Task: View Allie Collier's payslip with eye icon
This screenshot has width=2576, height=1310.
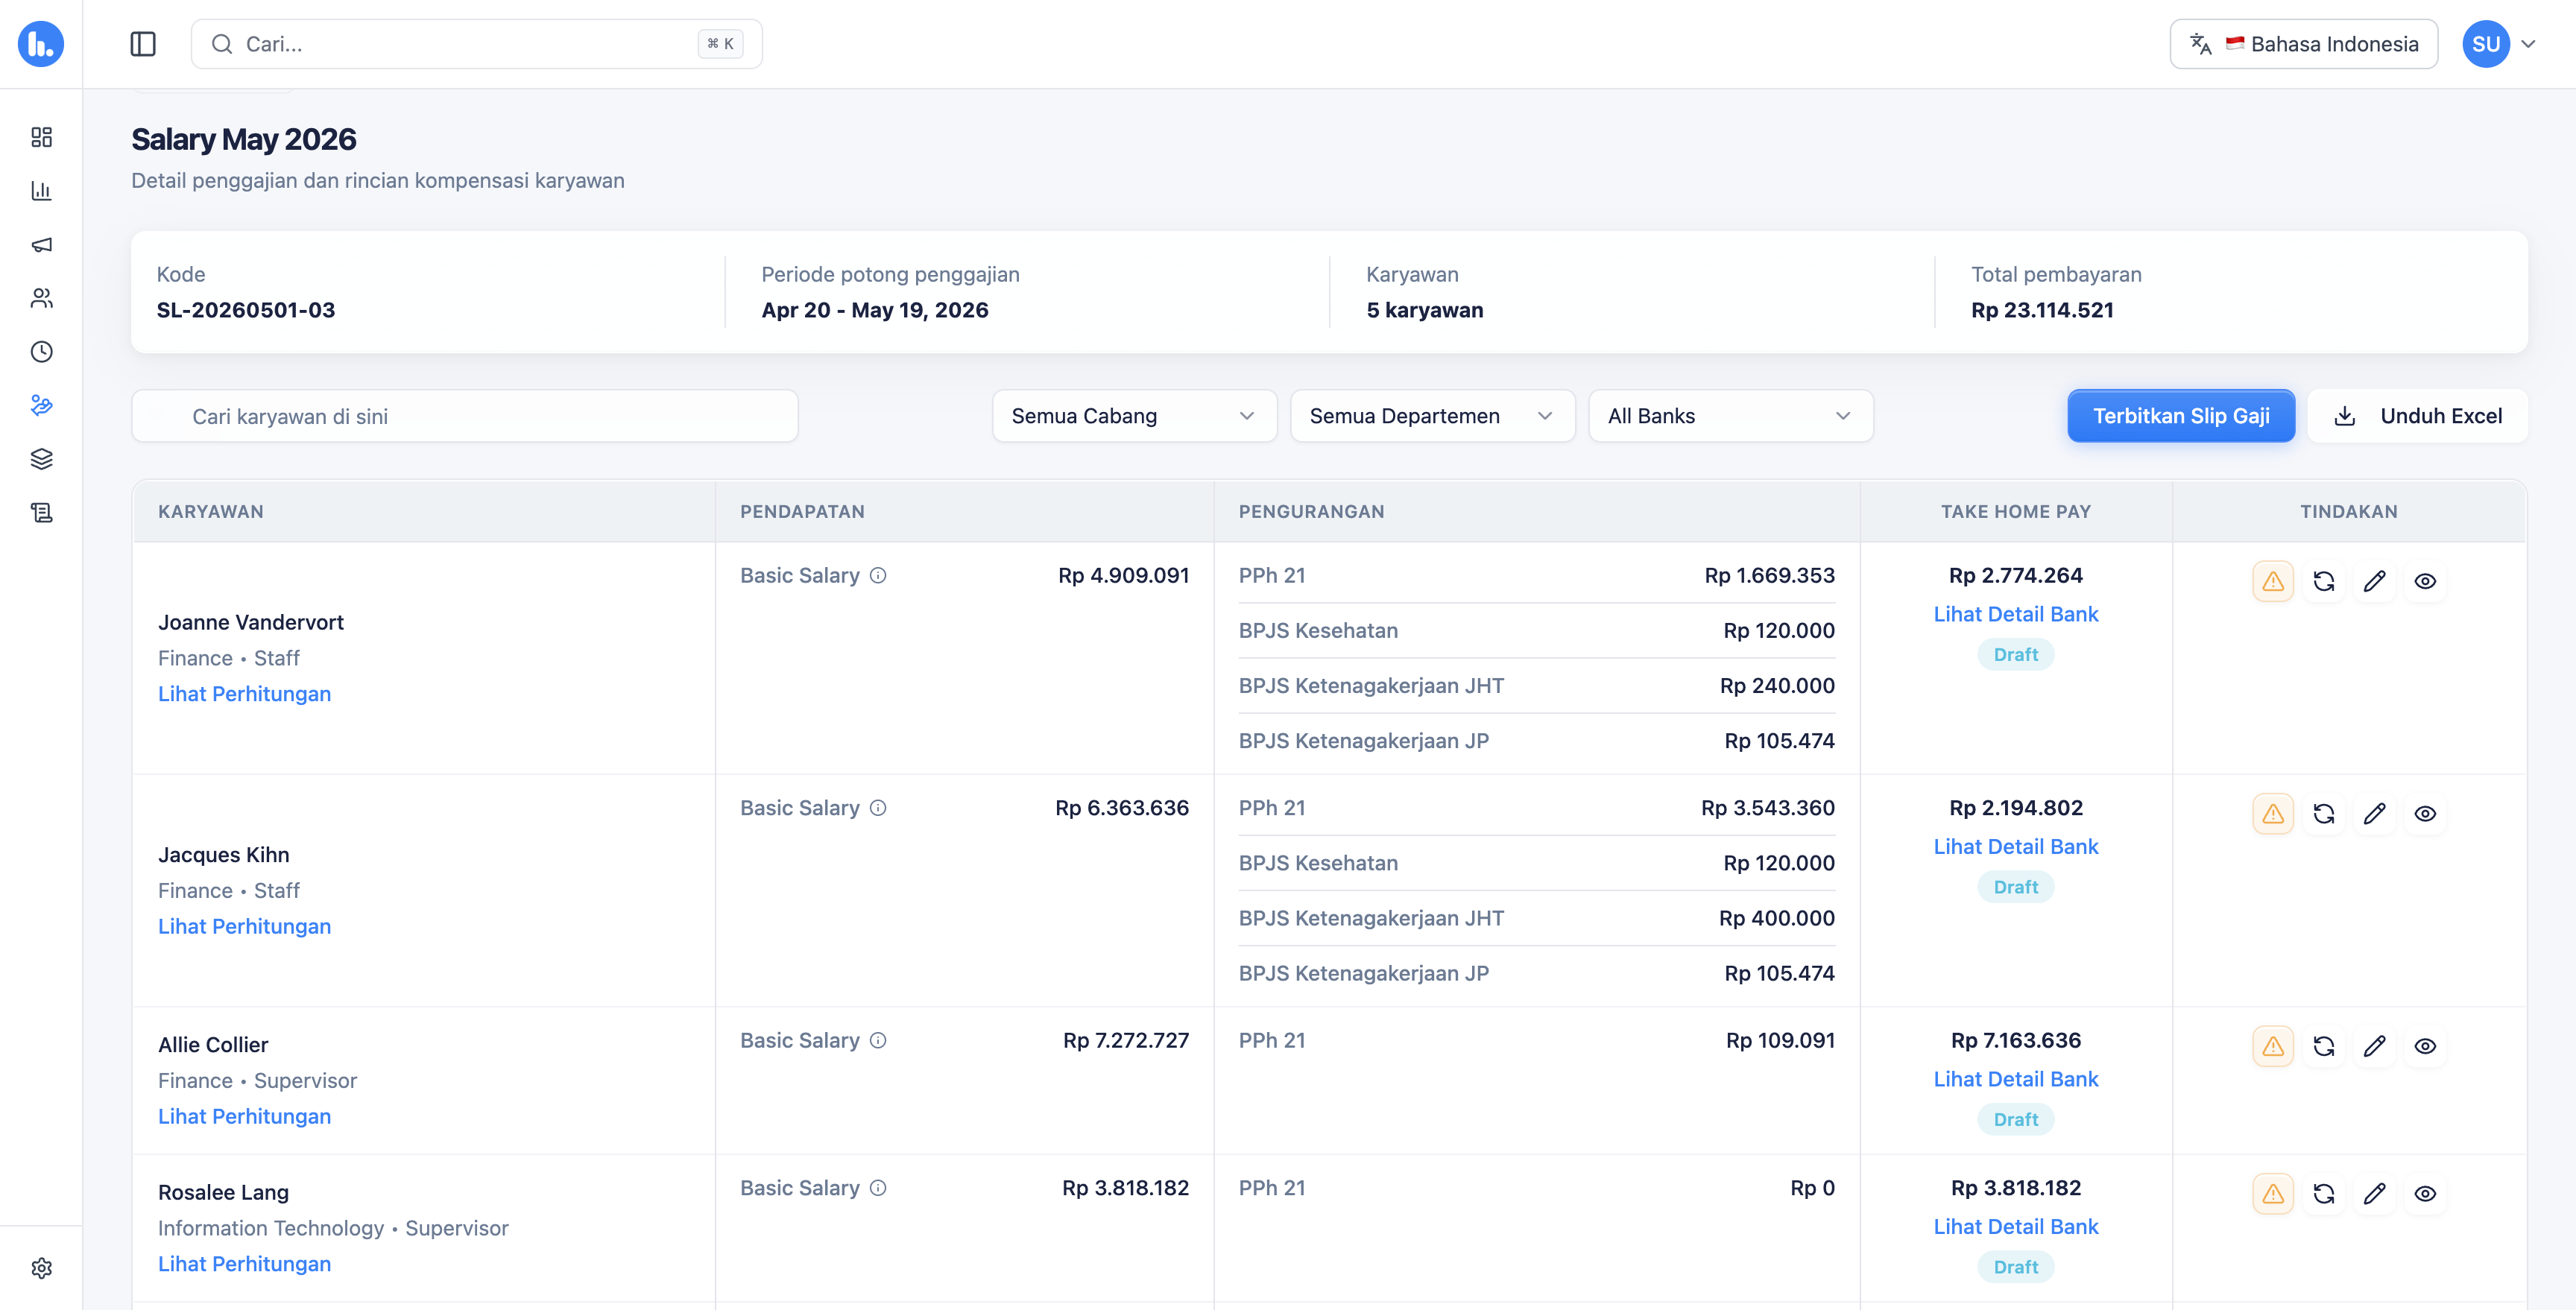Action: (2426, 1046)
